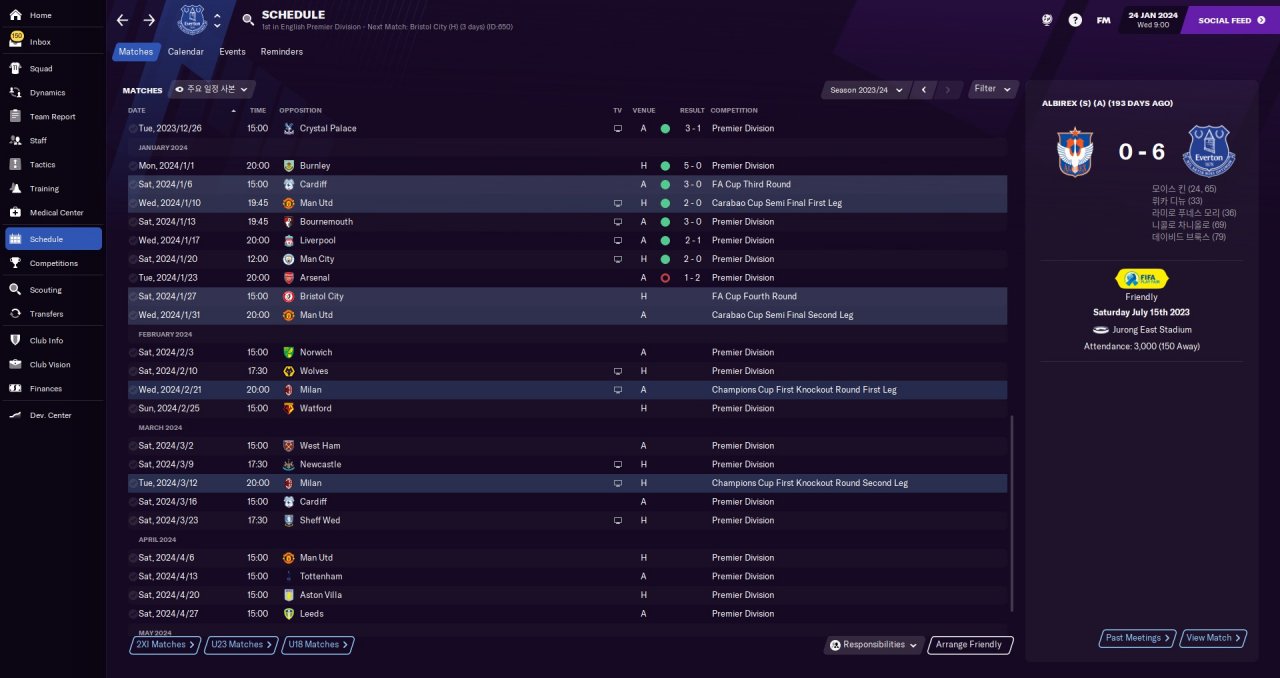Viewport: 1280px width, 678px height.
Task: Toggle reminder circle on Watford row
Action: coord(133,409)
